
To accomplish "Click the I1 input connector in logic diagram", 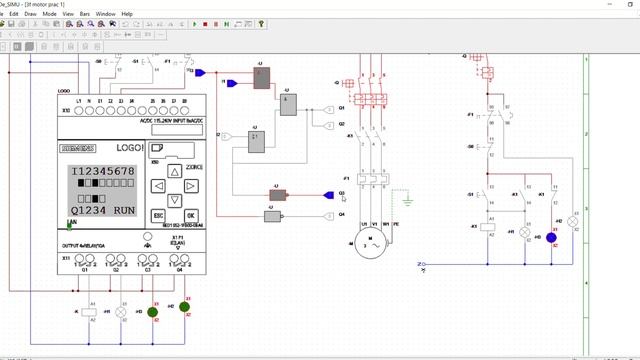I will (x=231, y=83).
